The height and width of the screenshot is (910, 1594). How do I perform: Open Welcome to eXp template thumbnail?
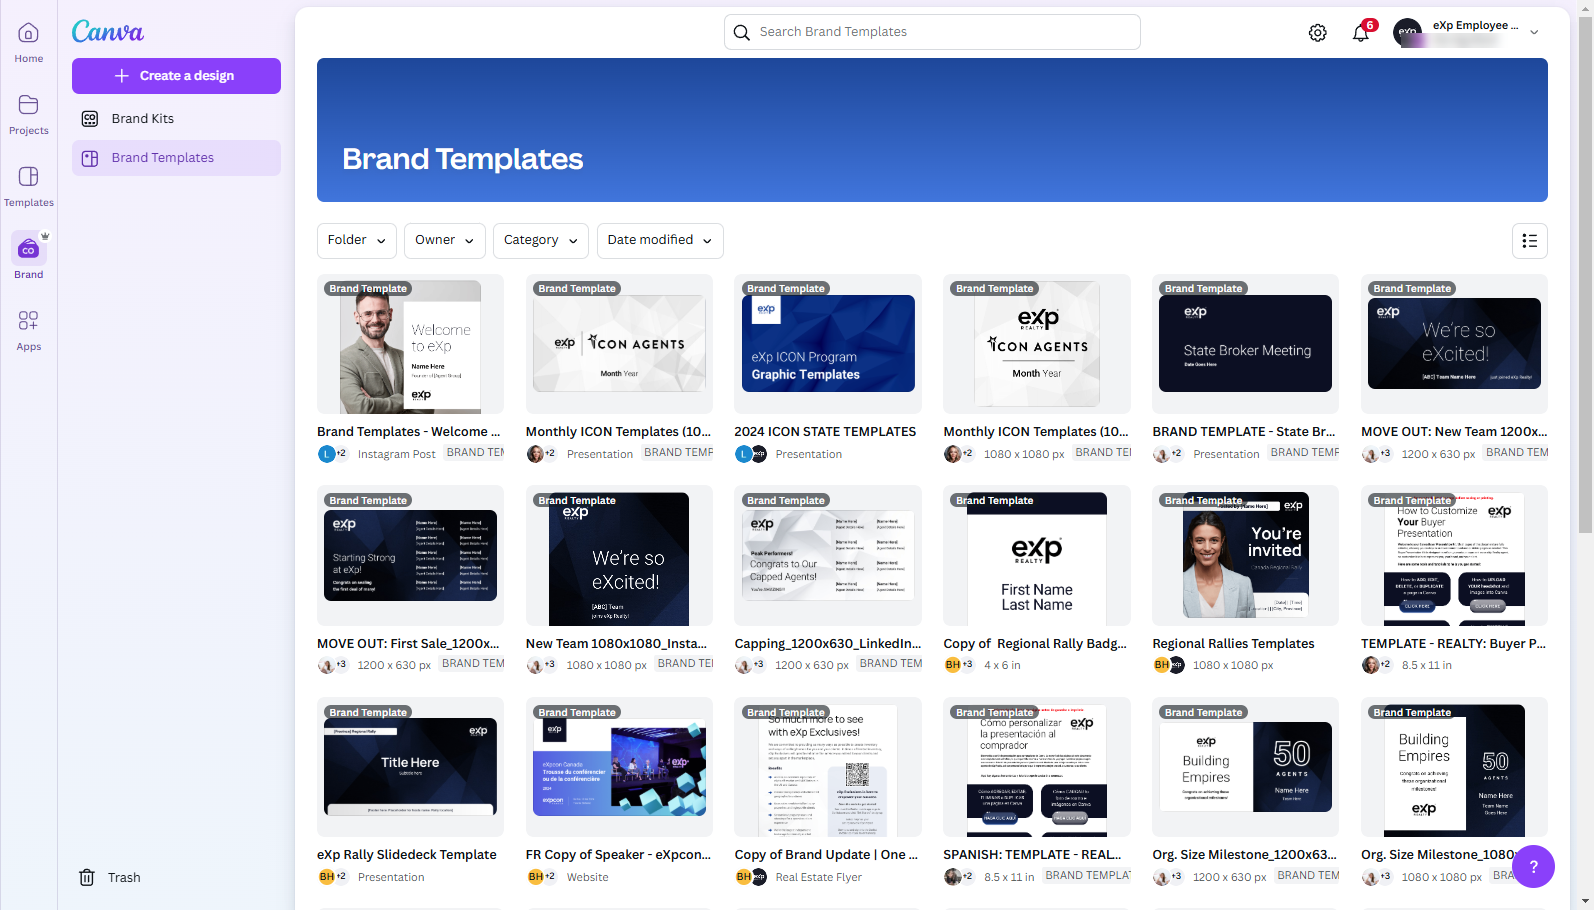(x=410, y=344)
